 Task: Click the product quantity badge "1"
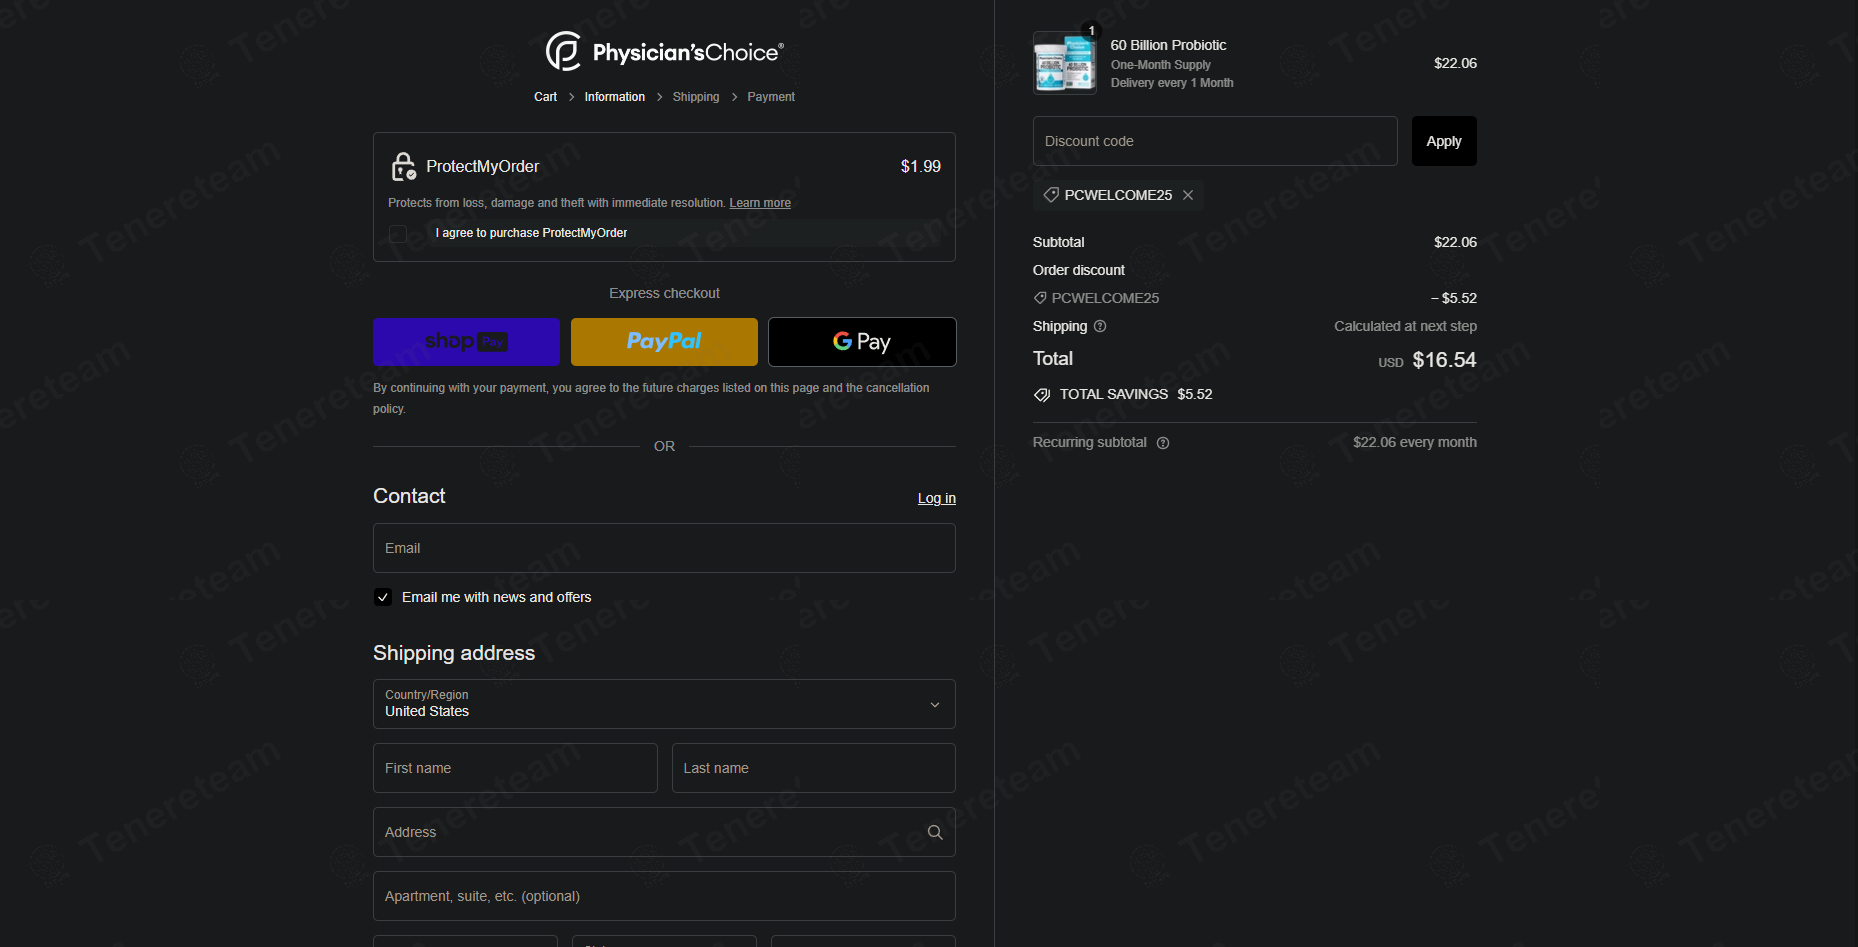pos(1091,31)
